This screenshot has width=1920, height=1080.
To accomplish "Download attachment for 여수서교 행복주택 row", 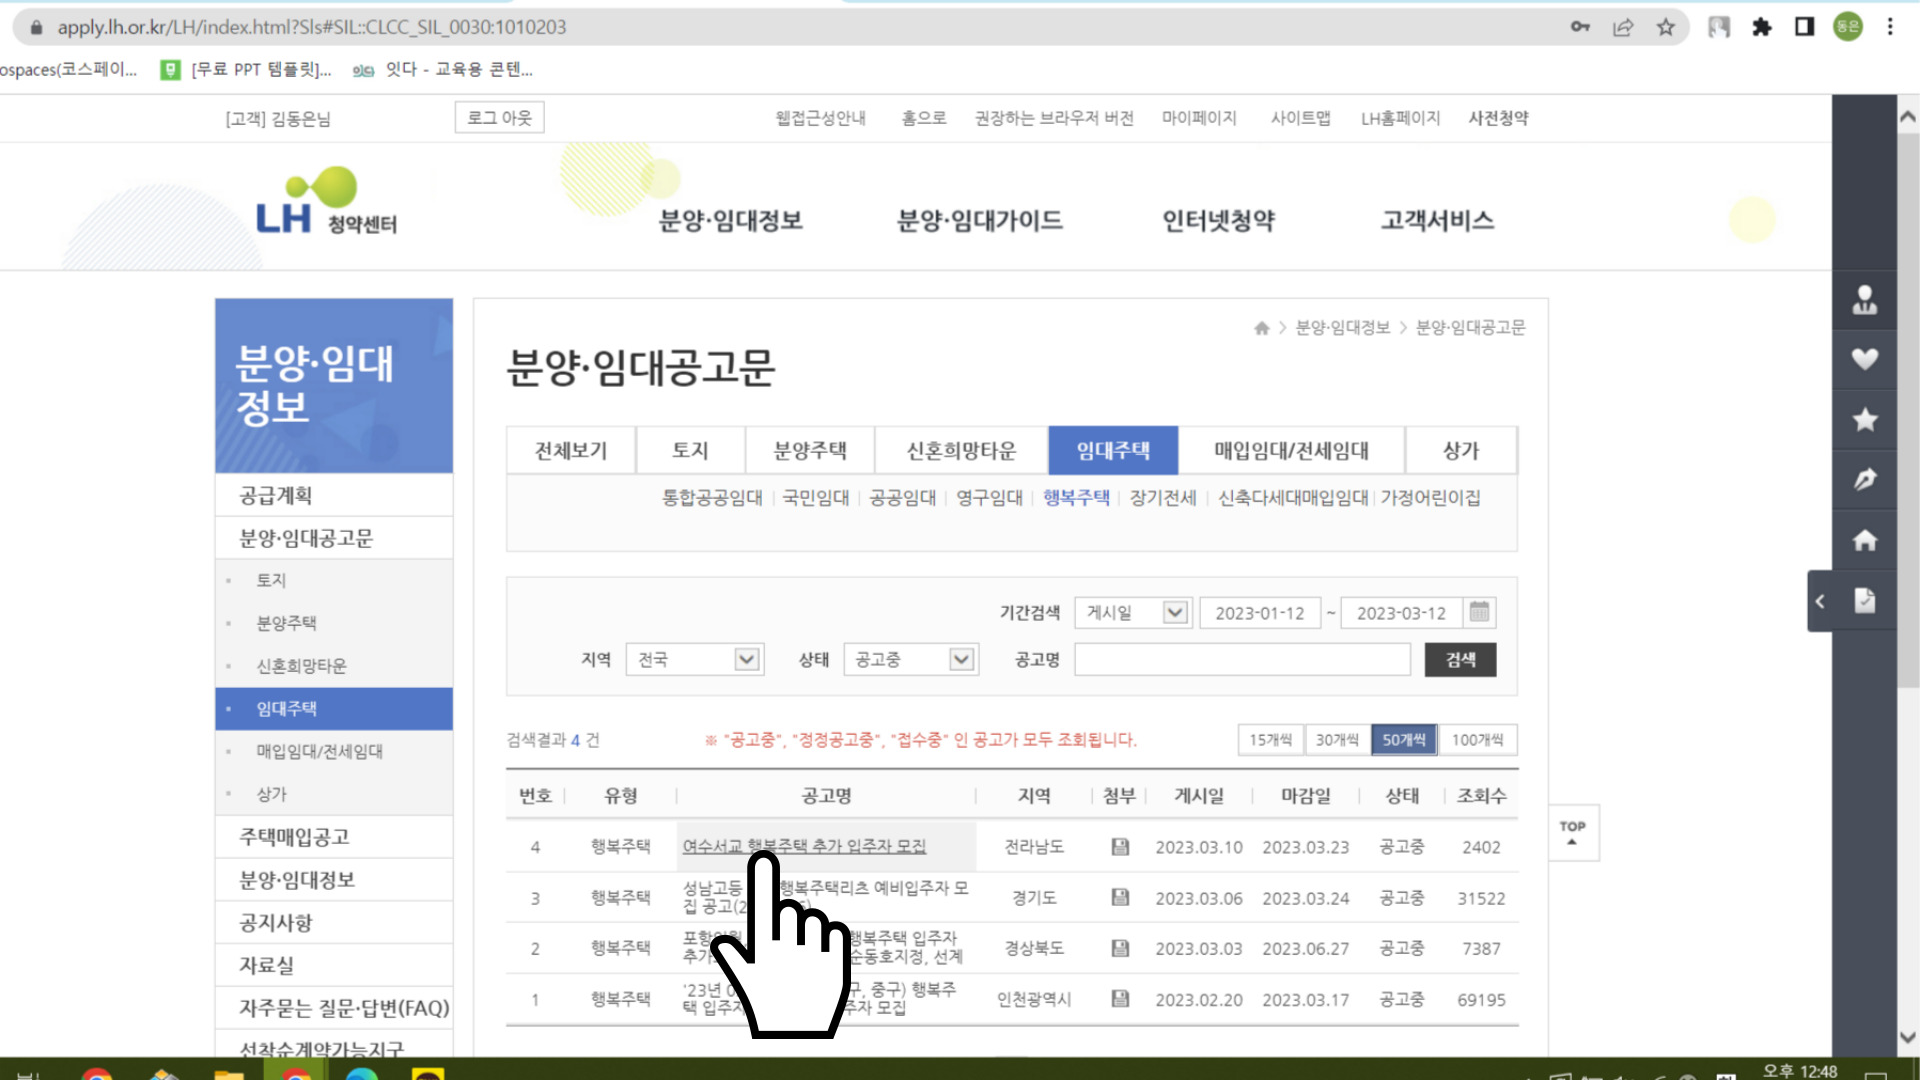I will [x=1118, y=847].
